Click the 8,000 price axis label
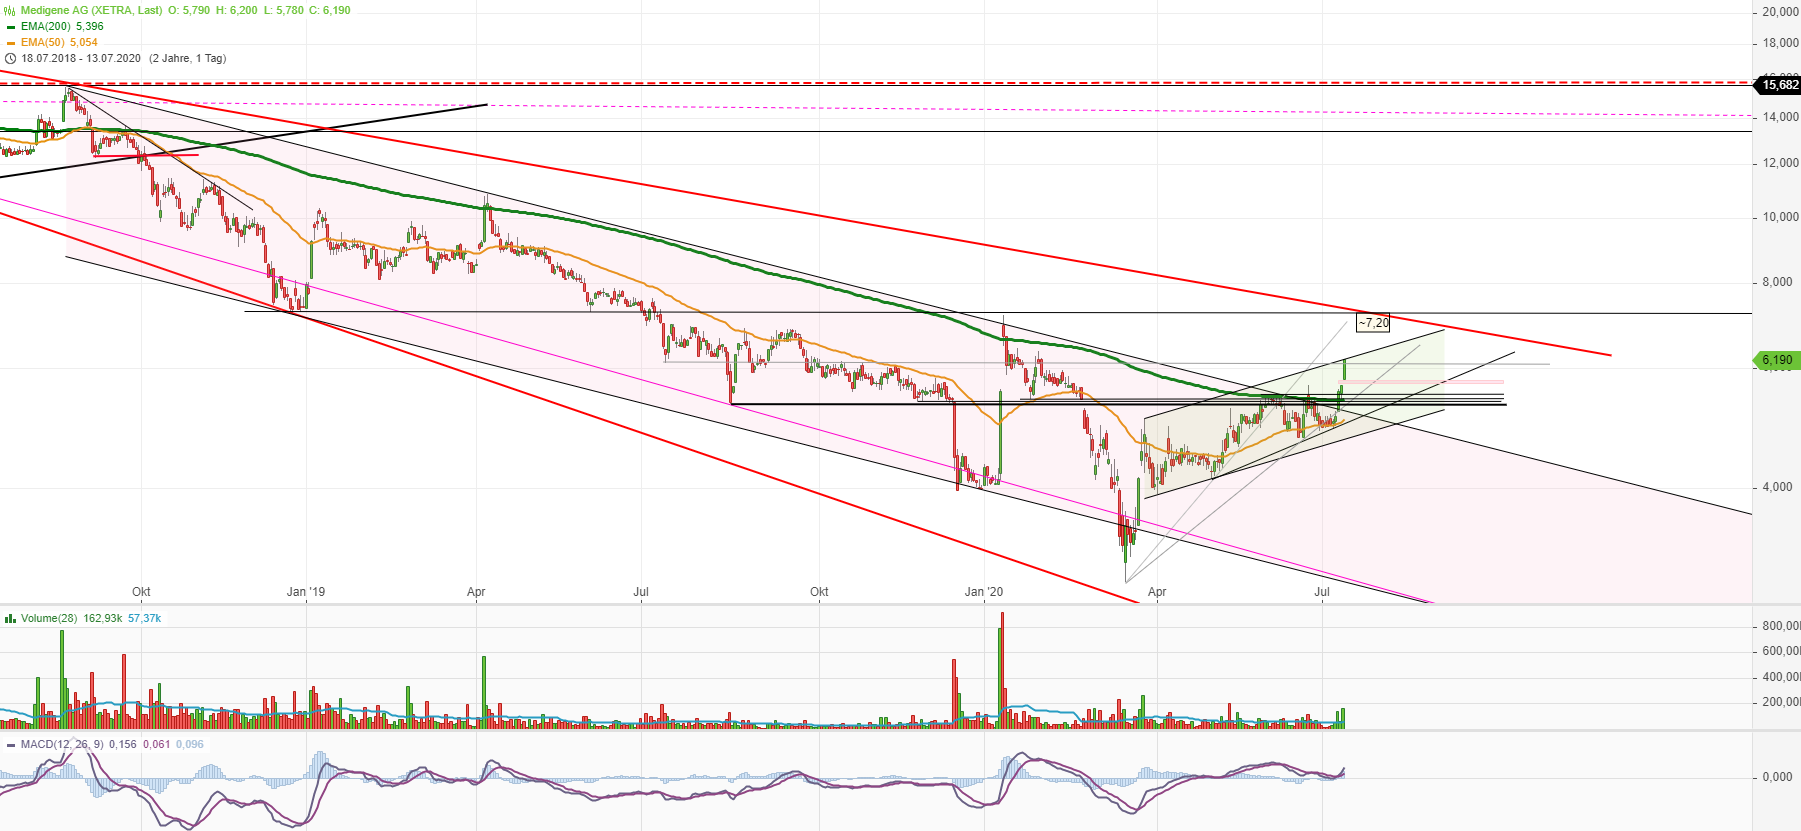The width and height of the screenshot is (1801, 831). point(1777,282)
